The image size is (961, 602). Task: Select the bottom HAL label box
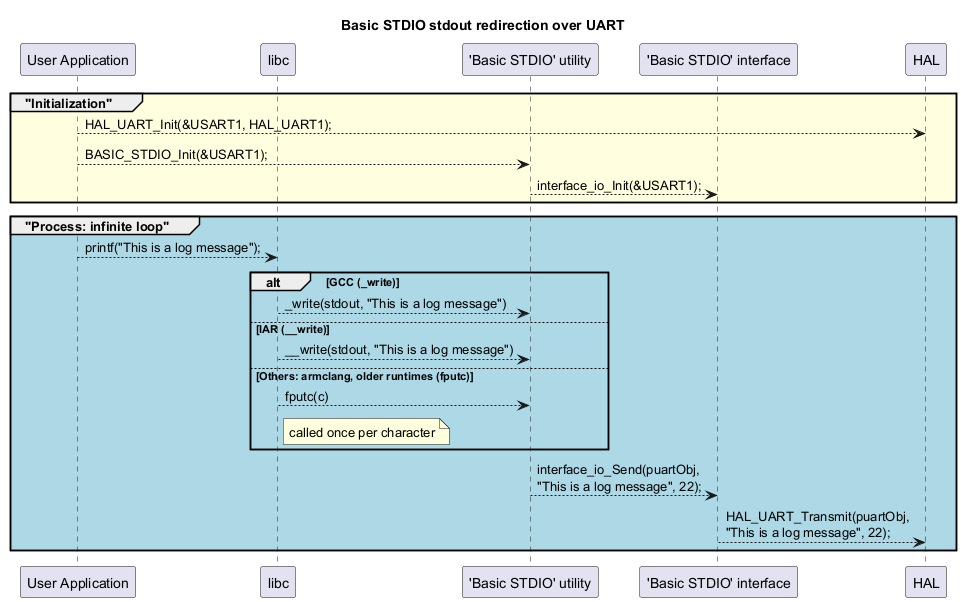point(926,581)
